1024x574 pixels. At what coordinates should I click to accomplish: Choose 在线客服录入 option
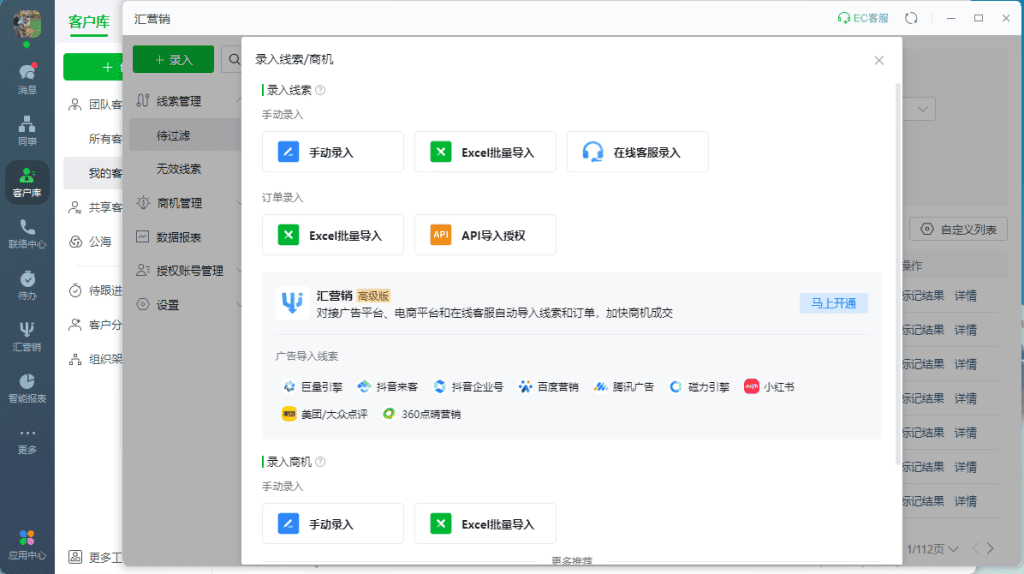pyautogui.click(x=637, y=152)
